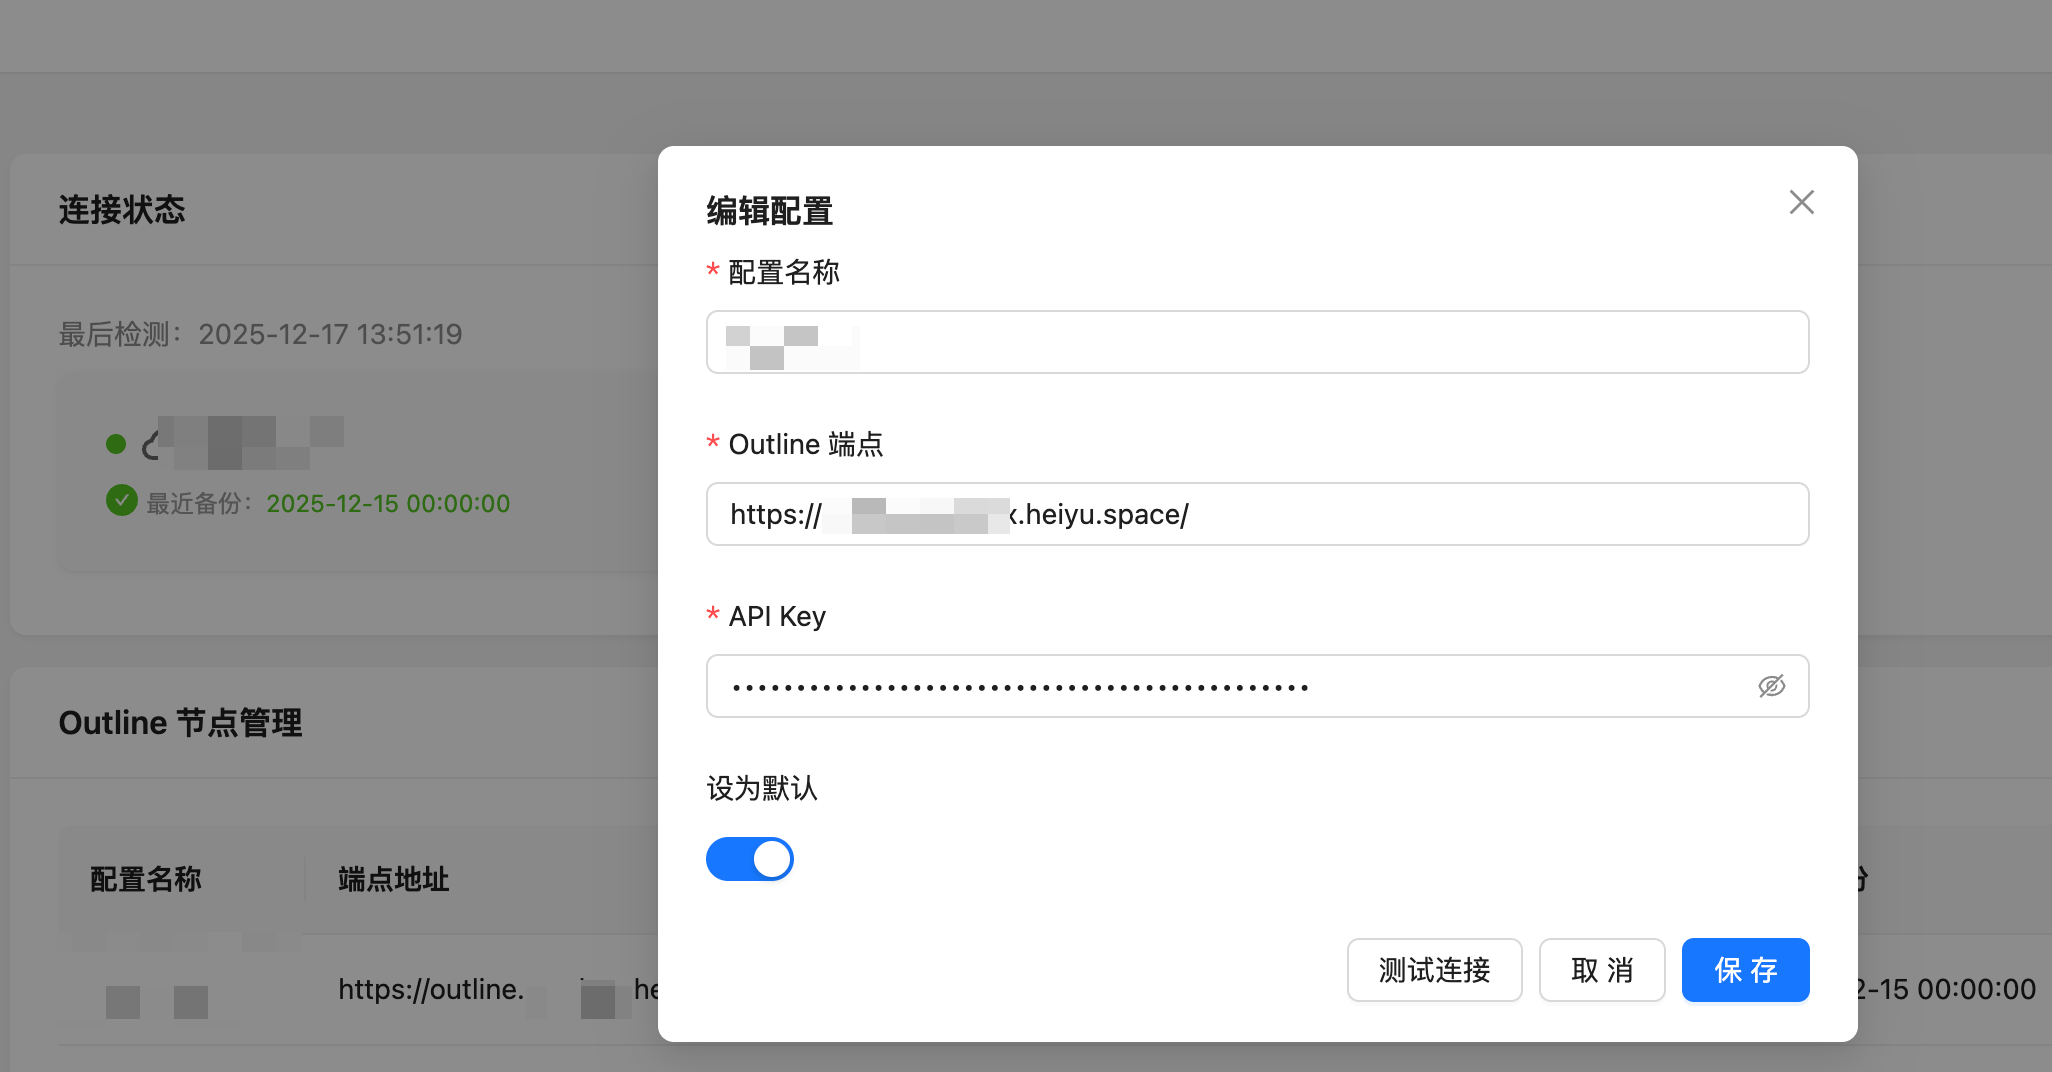The height and width of the screenshot is (1072, 2052).
Task: Click the Outline 端点 field label
Action: (806, 444)
